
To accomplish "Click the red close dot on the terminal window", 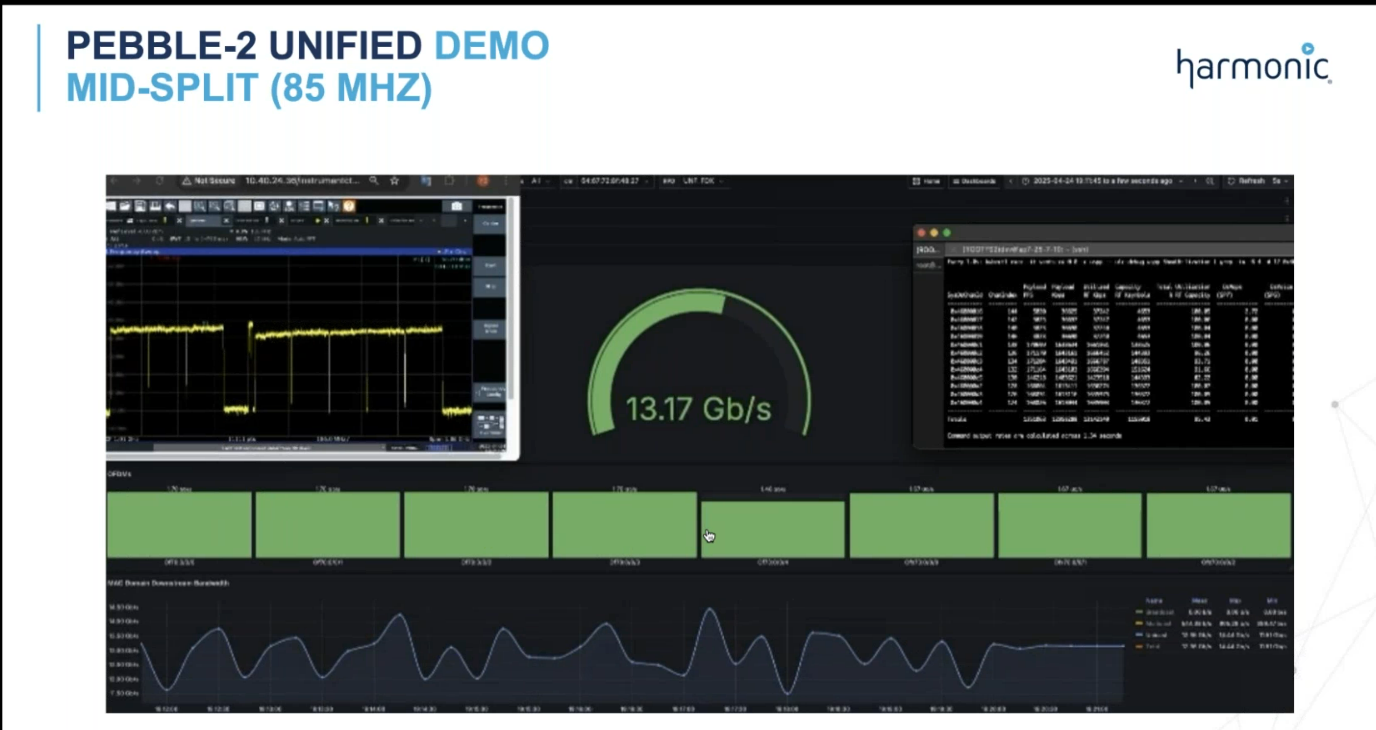I will click(921, 232).
